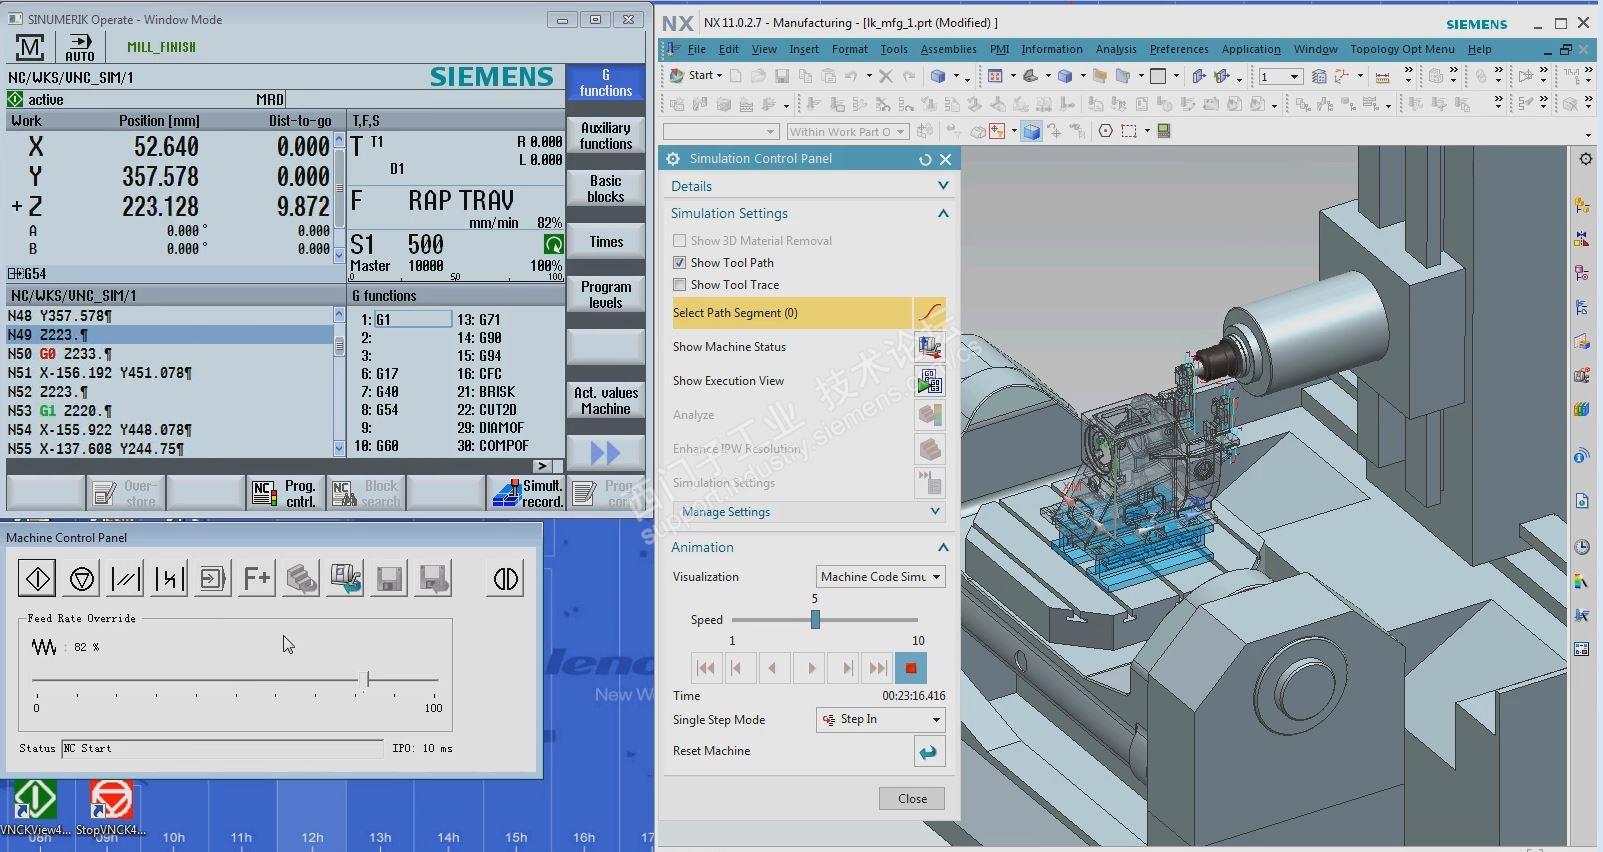Screen dimensions: 1603x852
Task: Open the Show Machine Status icon
Action: pyautogui.click(x=929, y=347)
